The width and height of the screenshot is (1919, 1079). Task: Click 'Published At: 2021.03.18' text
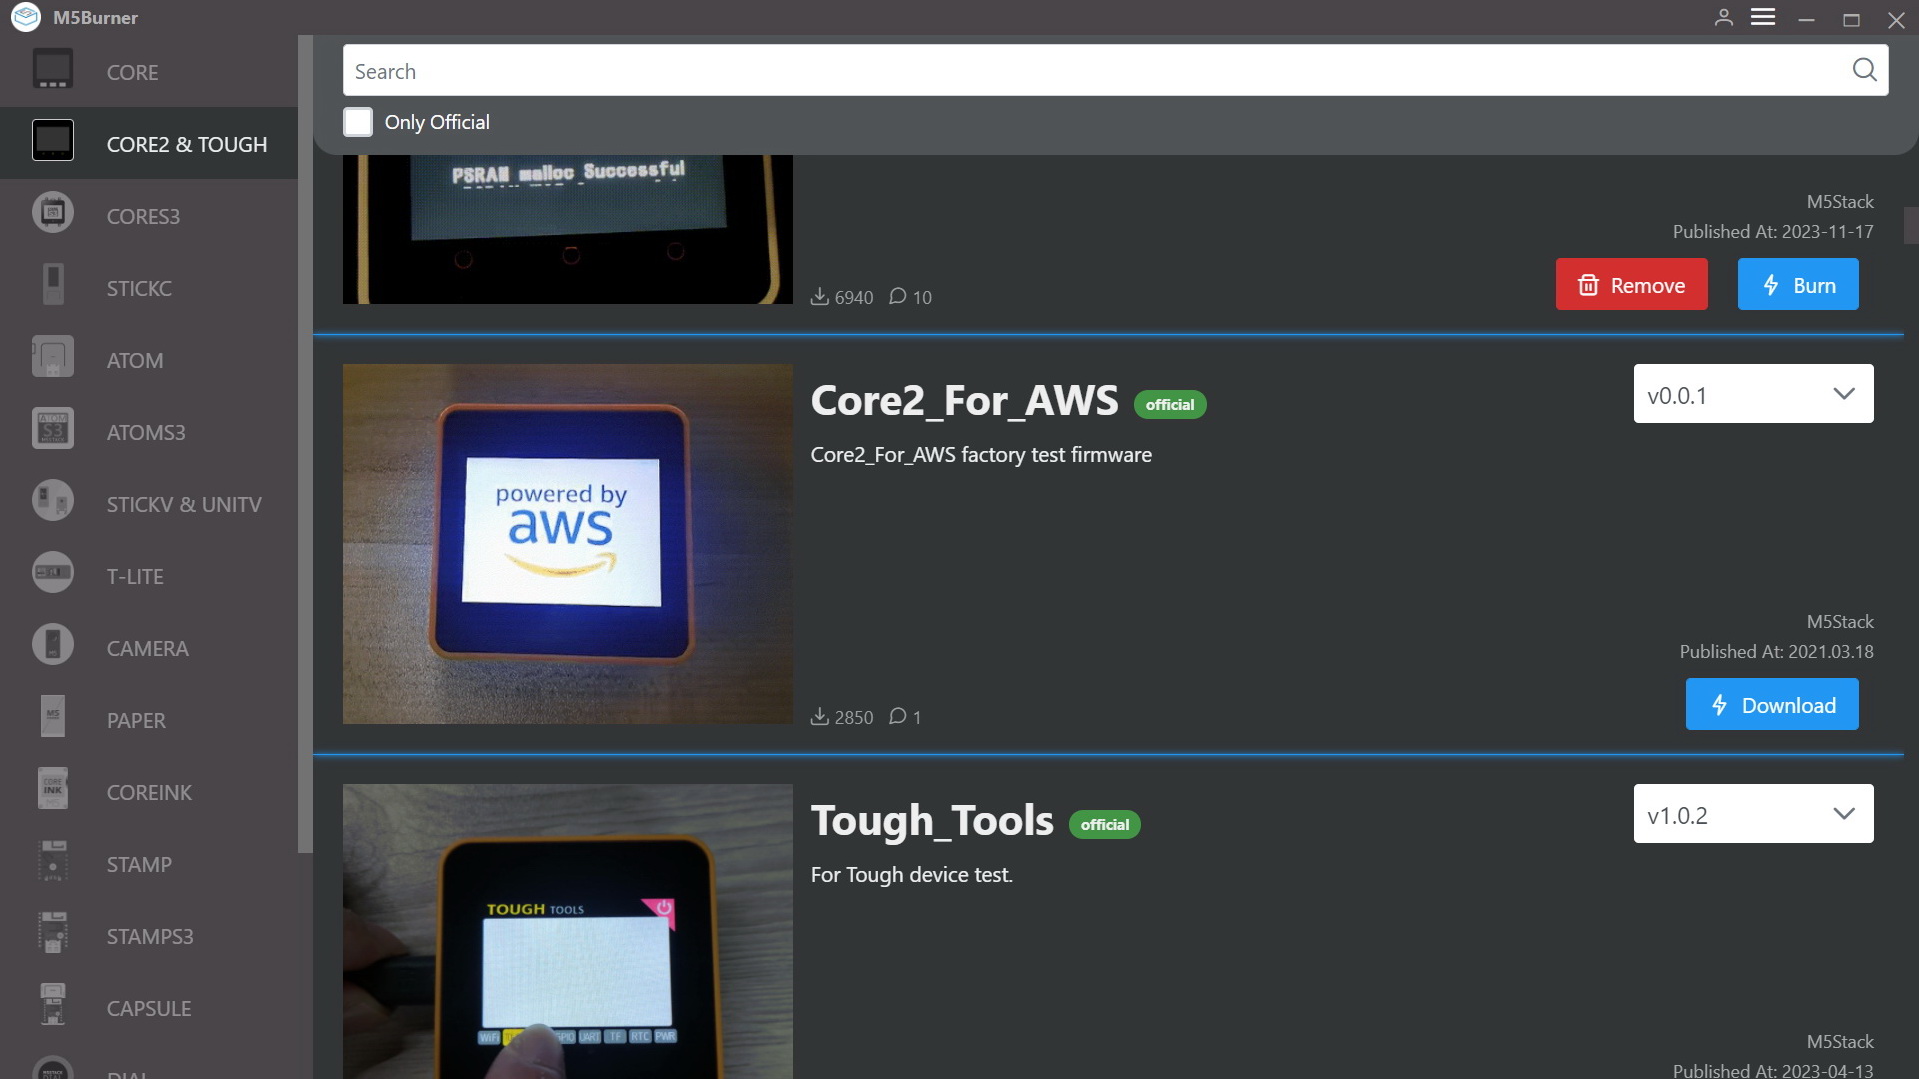click(1776, 652)
